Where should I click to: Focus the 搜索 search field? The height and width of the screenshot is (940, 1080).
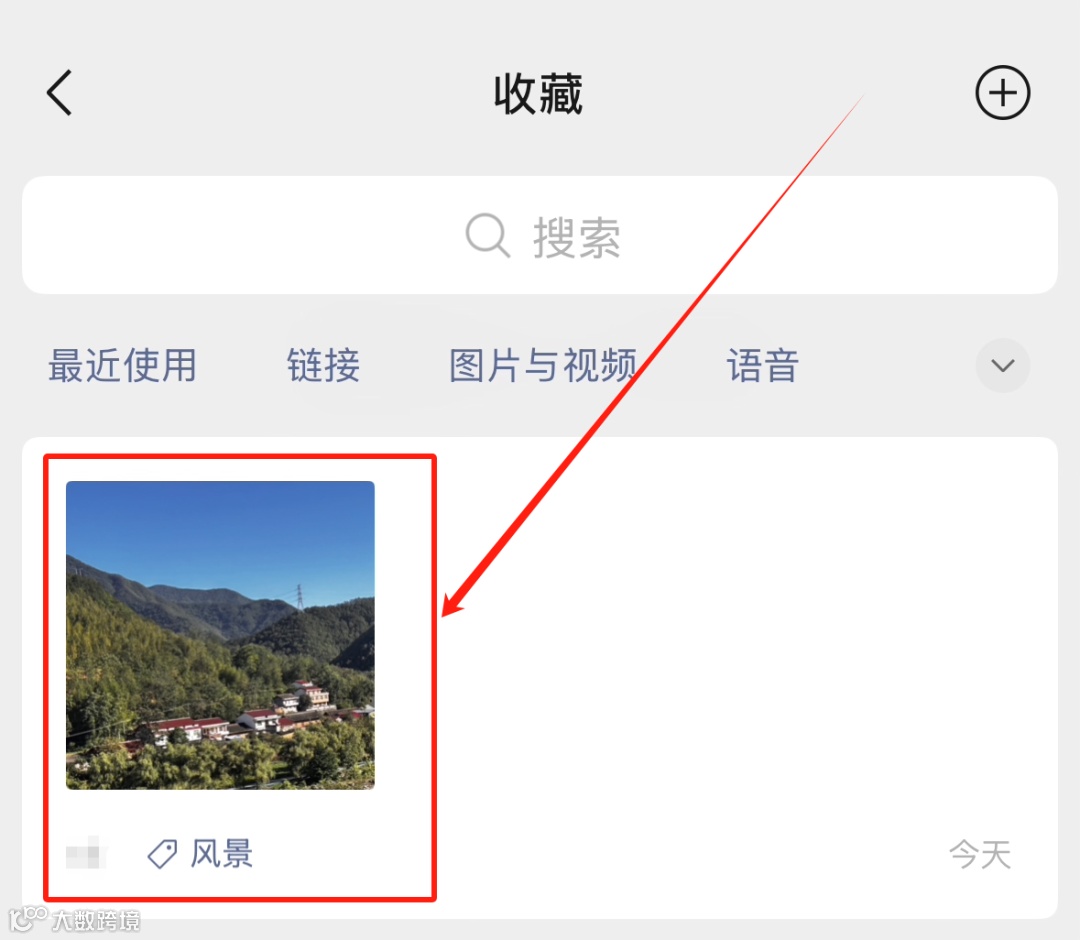click(540, 236)
